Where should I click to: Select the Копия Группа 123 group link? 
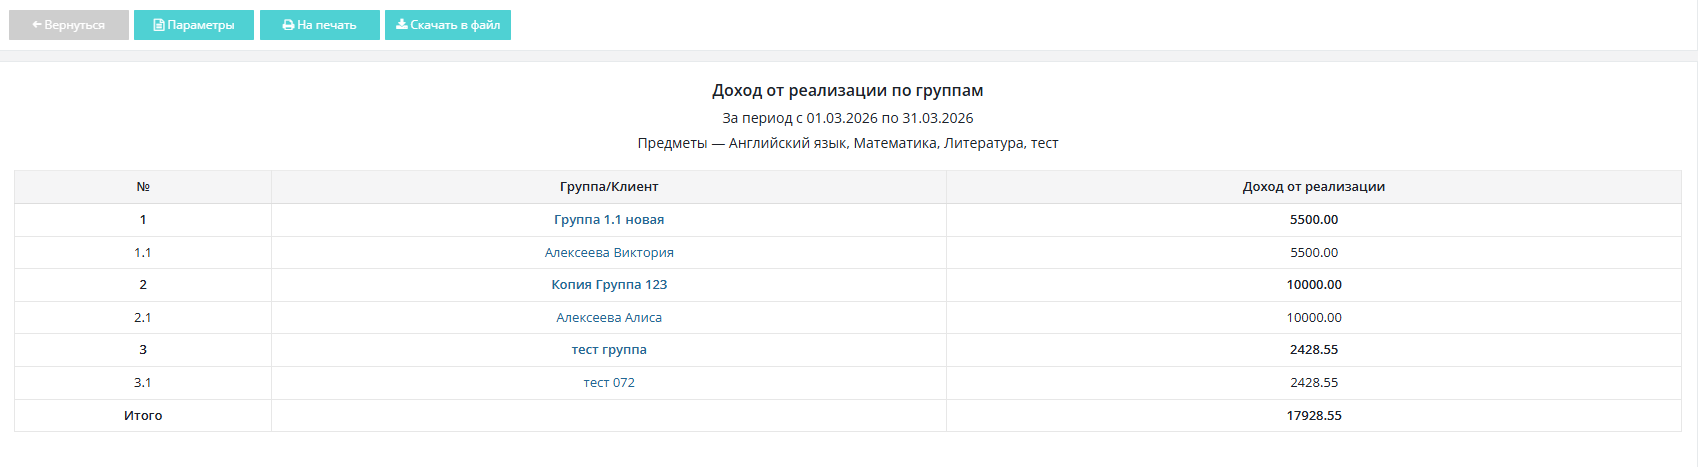[x=609, y=285]
